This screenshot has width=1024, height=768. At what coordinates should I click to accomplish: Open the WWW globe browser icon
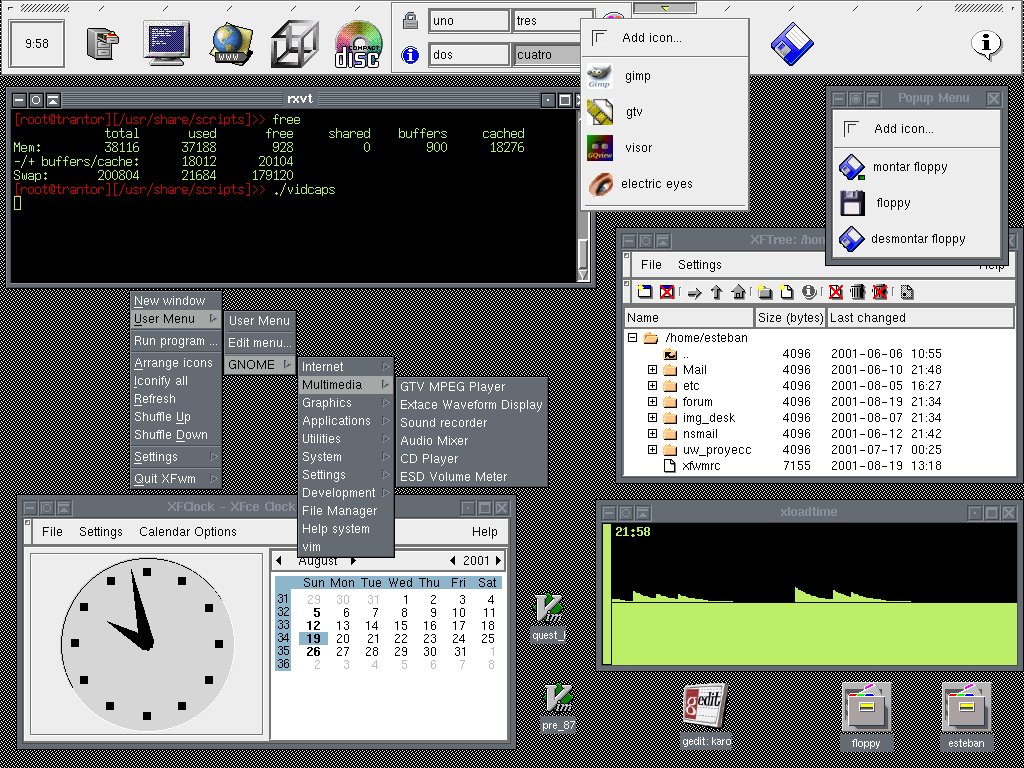pyautogui.click(x=232, y=44)
